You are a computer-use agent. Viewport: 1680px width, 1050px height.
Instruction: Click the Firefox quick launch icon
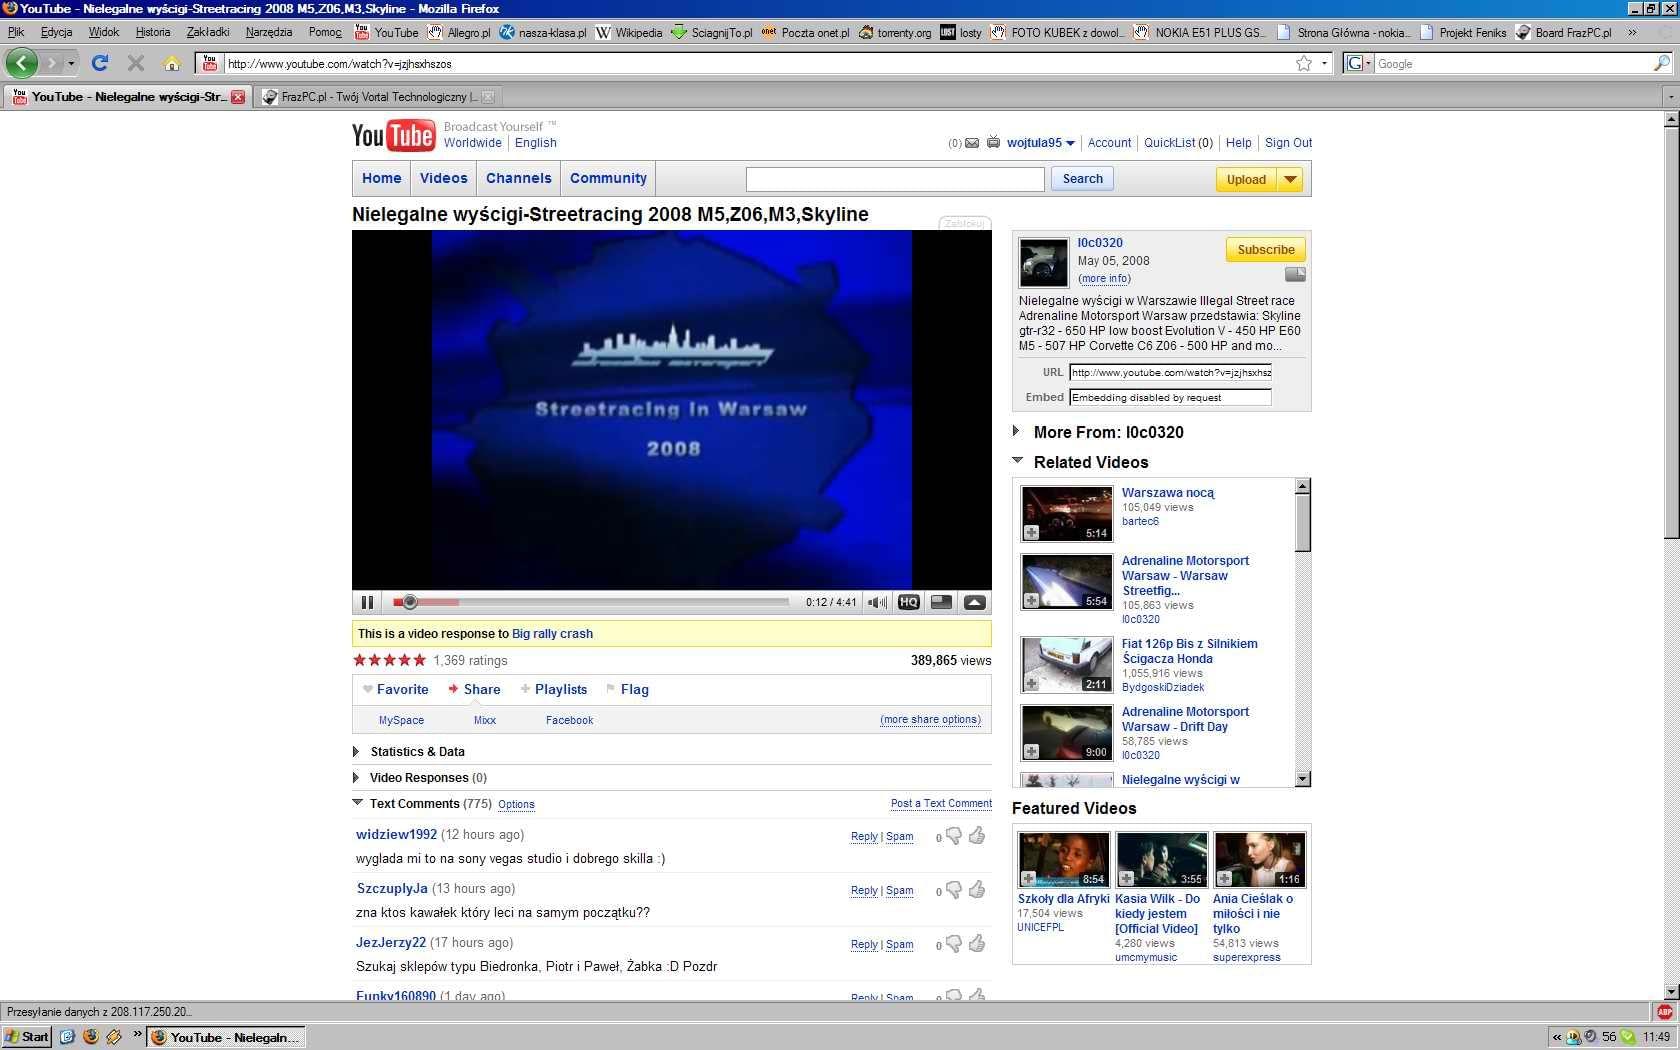[x=90, y=1037]
